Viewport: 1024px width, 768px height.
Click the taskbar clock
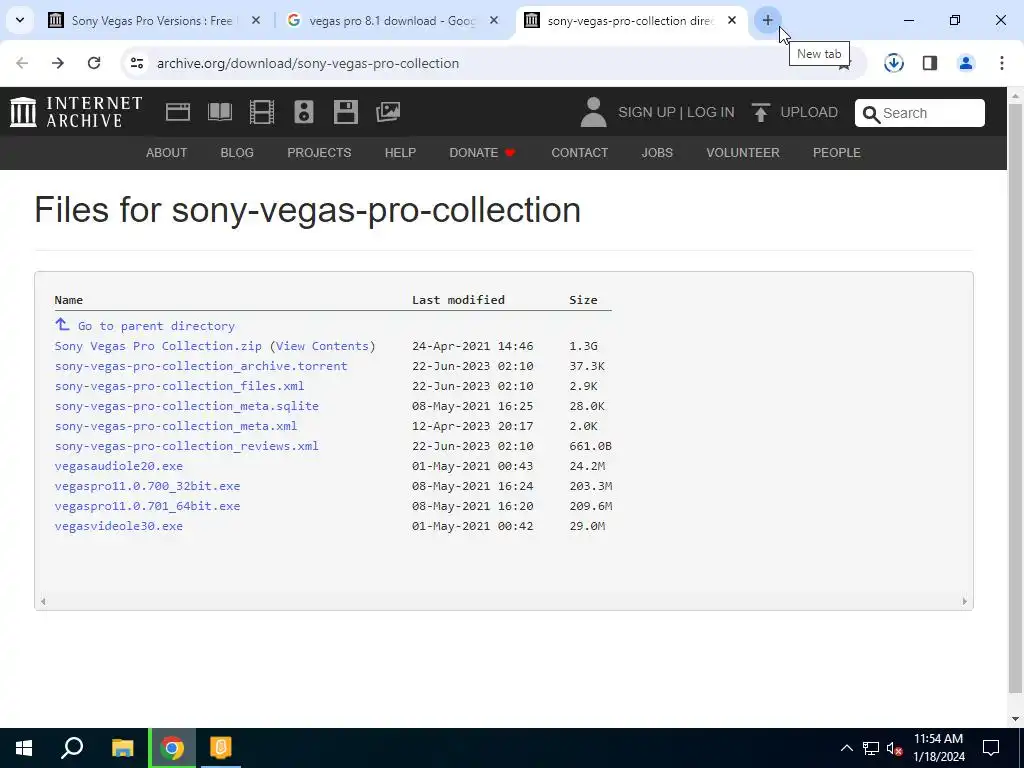tap(938, 748)
